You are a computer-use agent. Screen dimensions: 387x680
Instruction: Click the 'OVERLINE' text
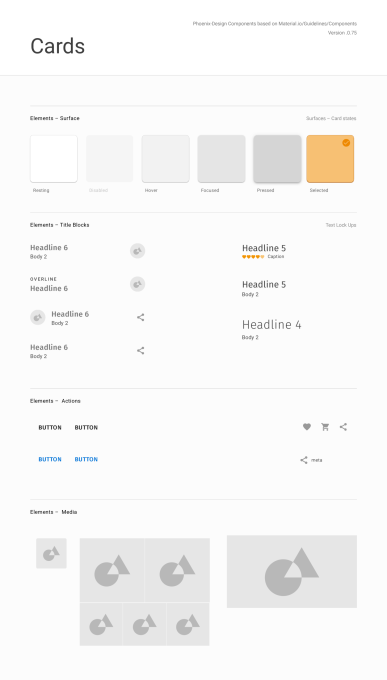tap(43, 279)
